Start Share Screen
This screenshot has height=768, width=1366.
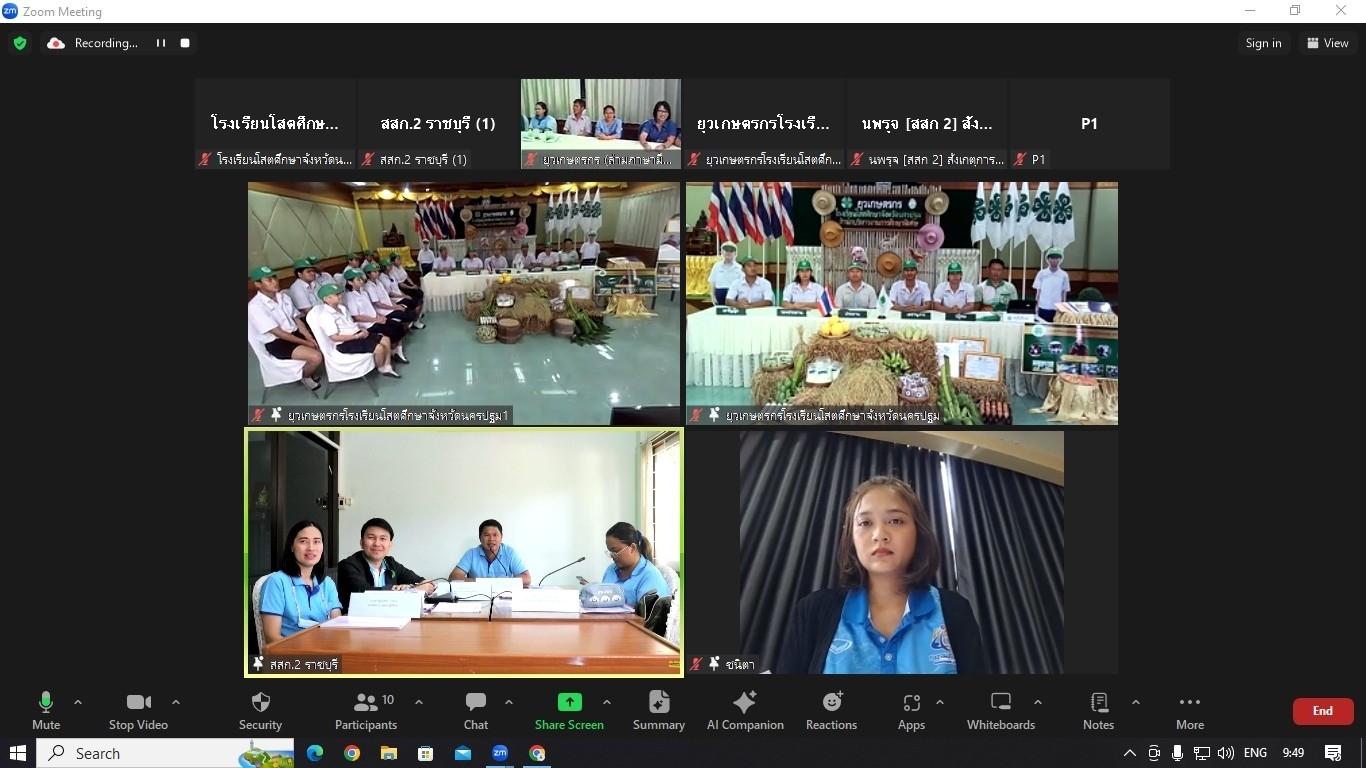(x=569, y=710)
